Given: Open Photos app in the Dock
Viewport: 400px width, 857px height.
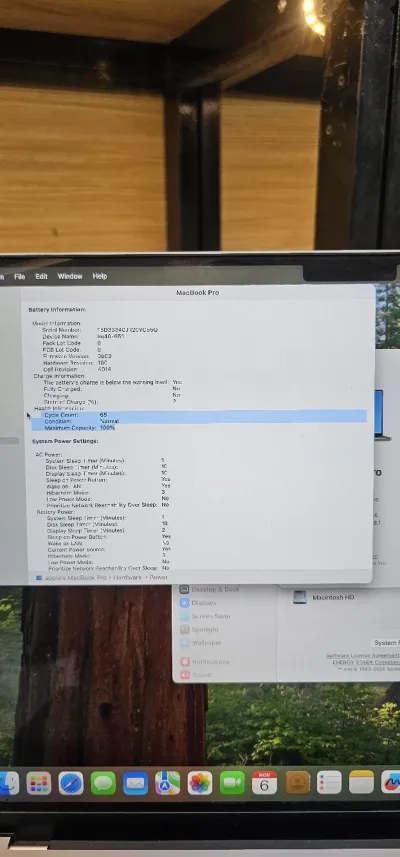Looking at the screenshot, I should pos(200,783).
